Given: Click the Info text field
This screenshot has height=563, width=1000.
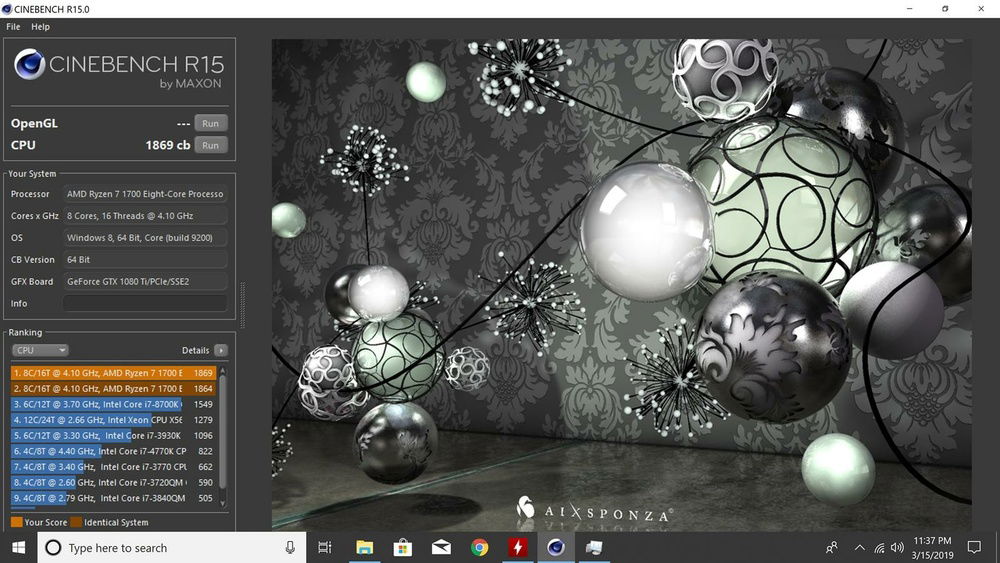Looking at the screenshot, I should [145, 303].
